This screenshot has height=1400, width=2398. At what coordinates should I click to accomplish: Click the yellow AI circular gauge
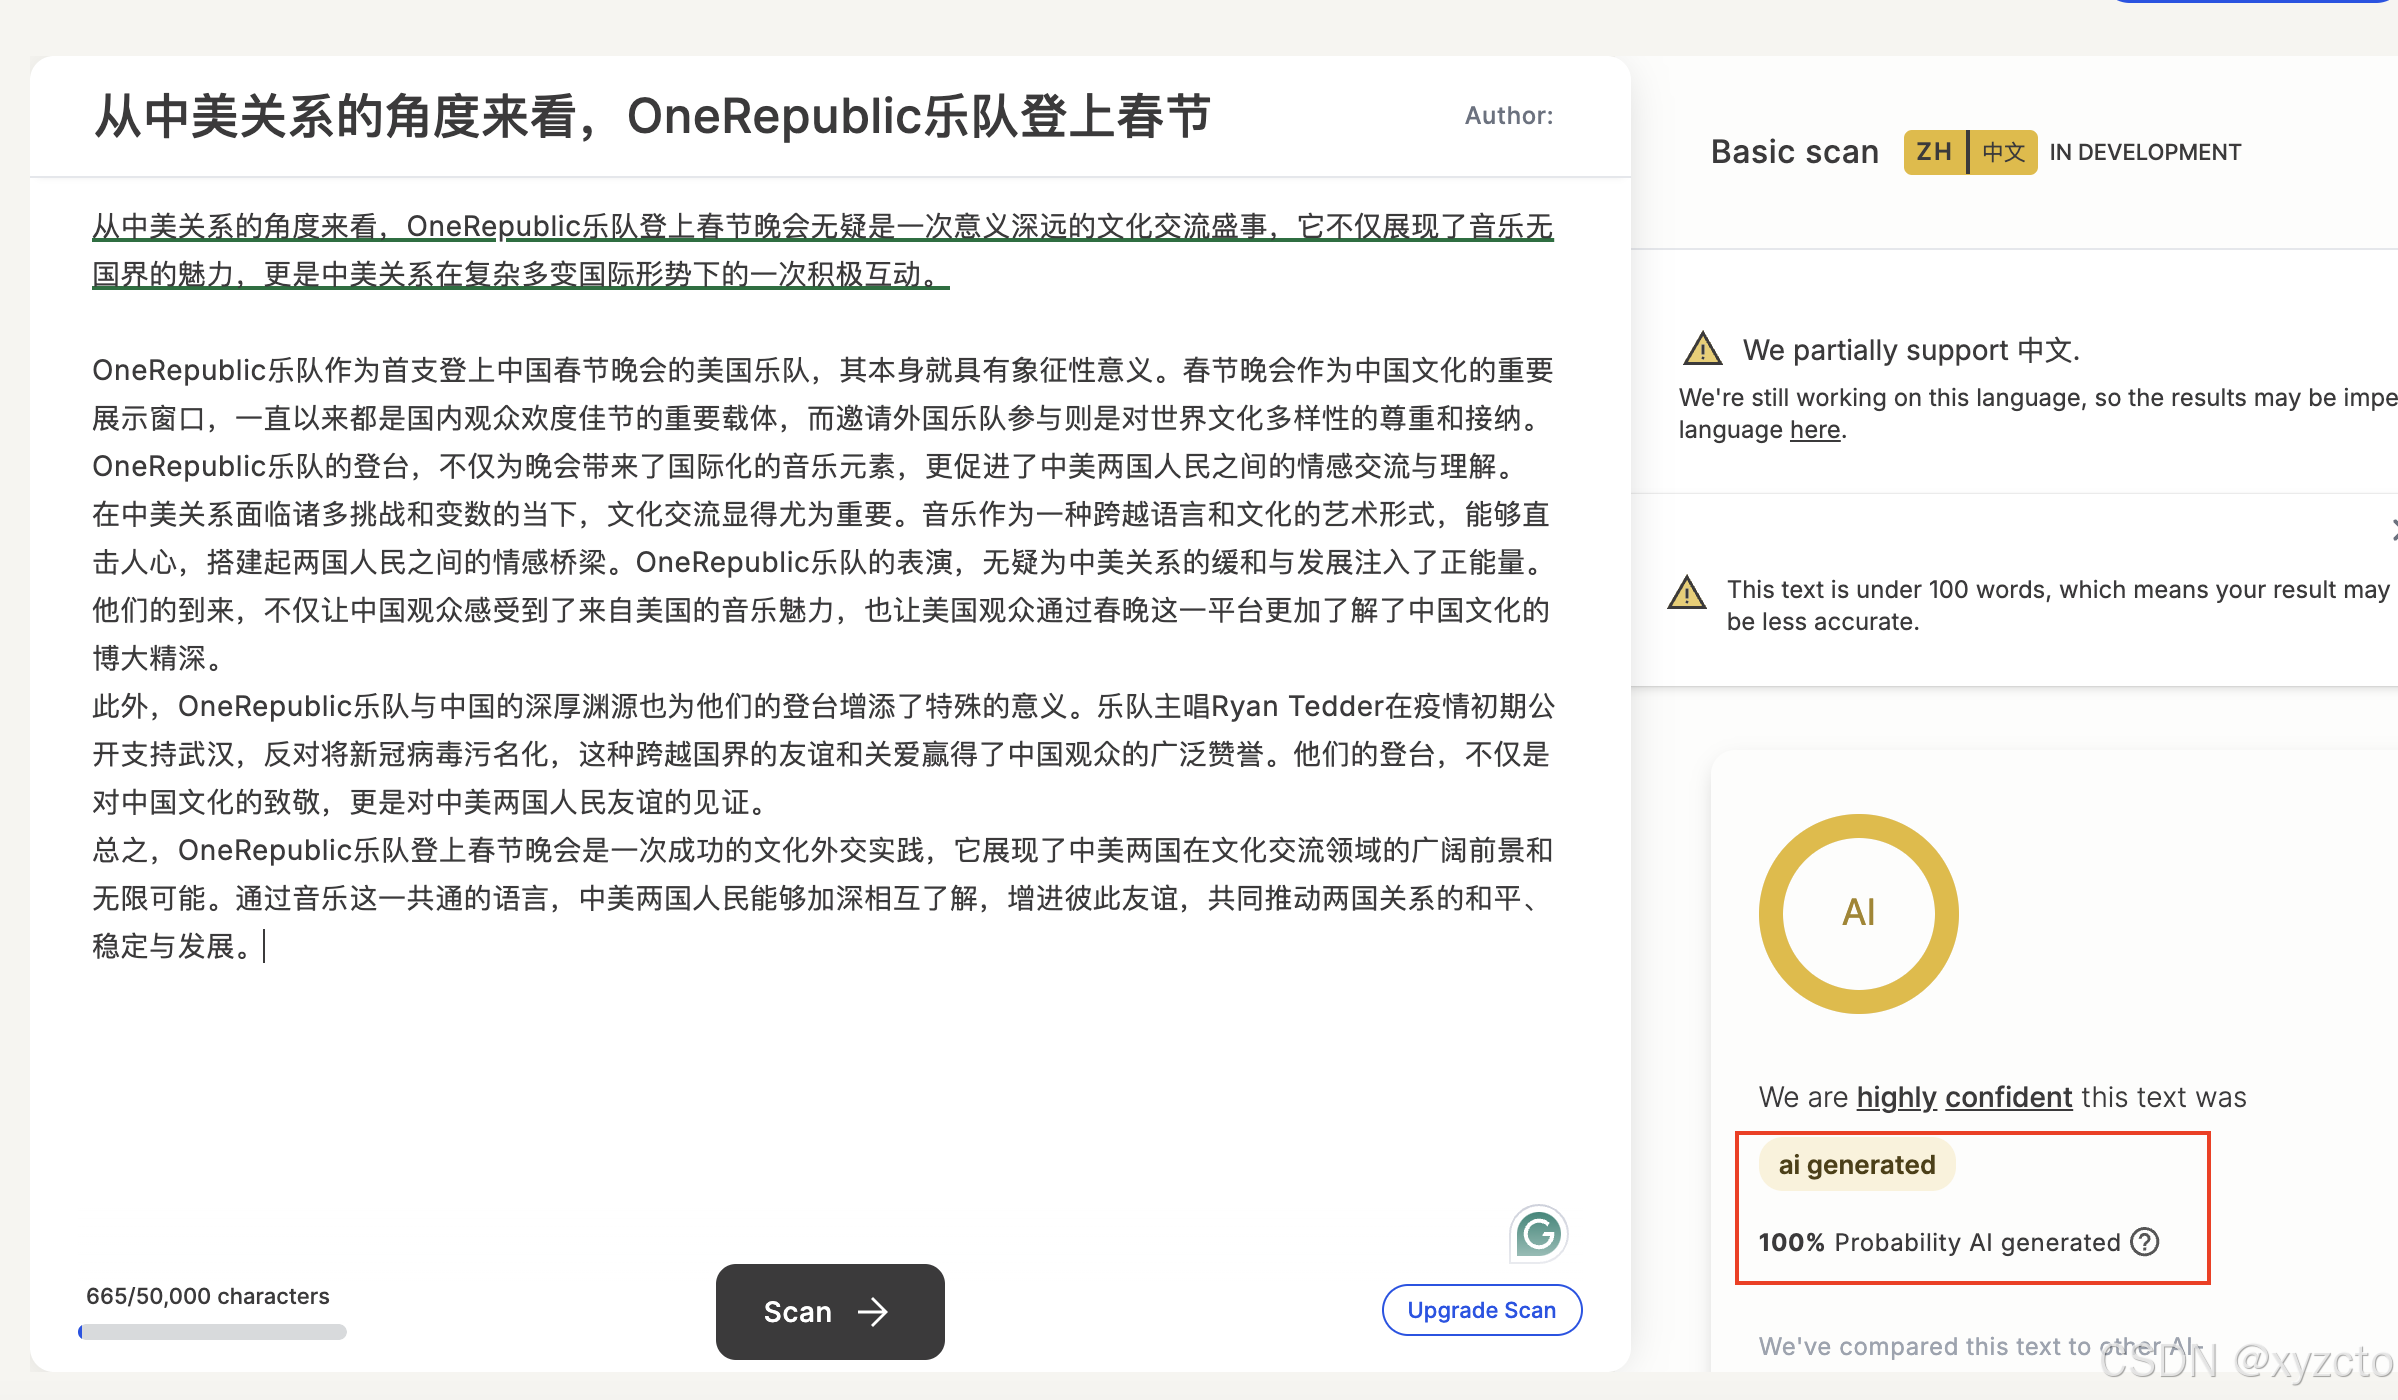pyautogui.click(x=1858, y=913)
